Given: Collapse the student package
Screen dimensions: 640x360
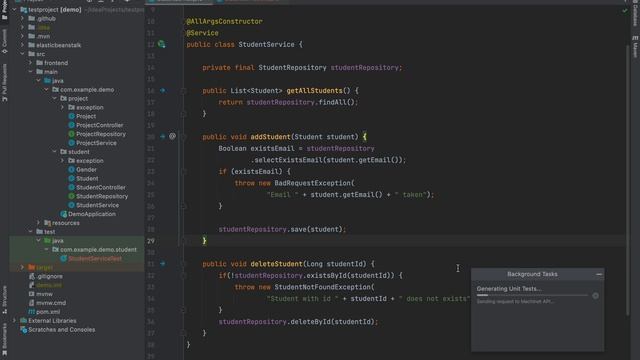Looking at the screenshot, I should [x=55, y=152].
